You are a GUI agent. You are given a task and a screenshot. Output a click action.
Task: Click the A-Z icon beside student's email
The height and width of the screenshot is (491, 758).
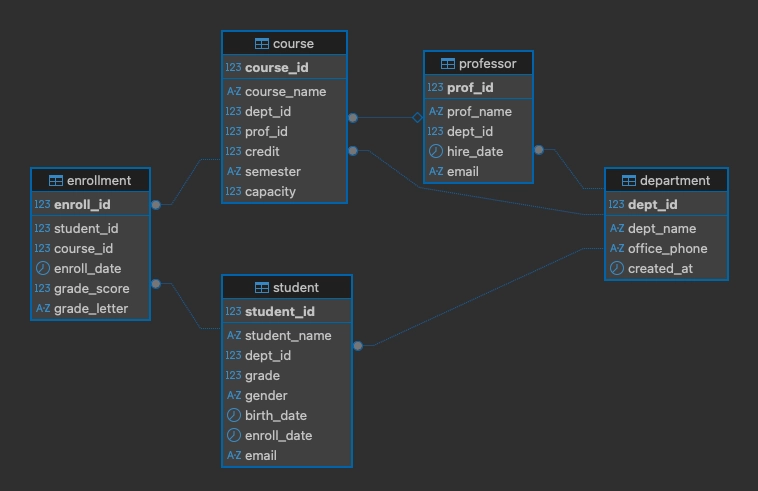(233, 455)
